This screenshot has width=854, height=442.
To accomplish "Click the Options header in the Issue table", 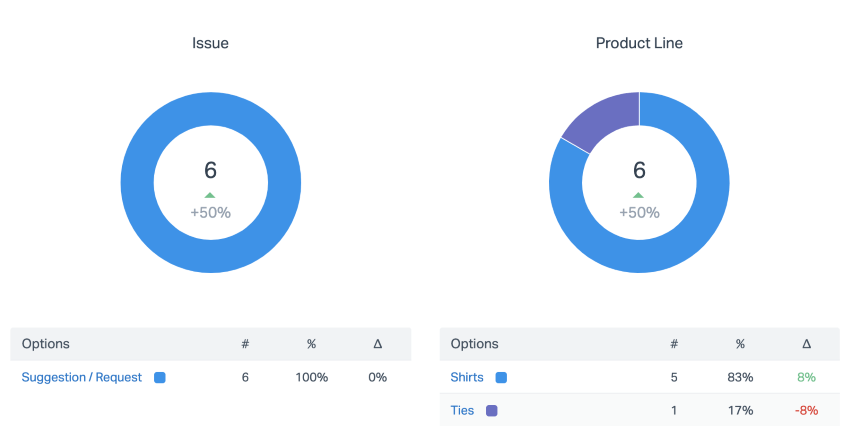I will tap(46, 344).
